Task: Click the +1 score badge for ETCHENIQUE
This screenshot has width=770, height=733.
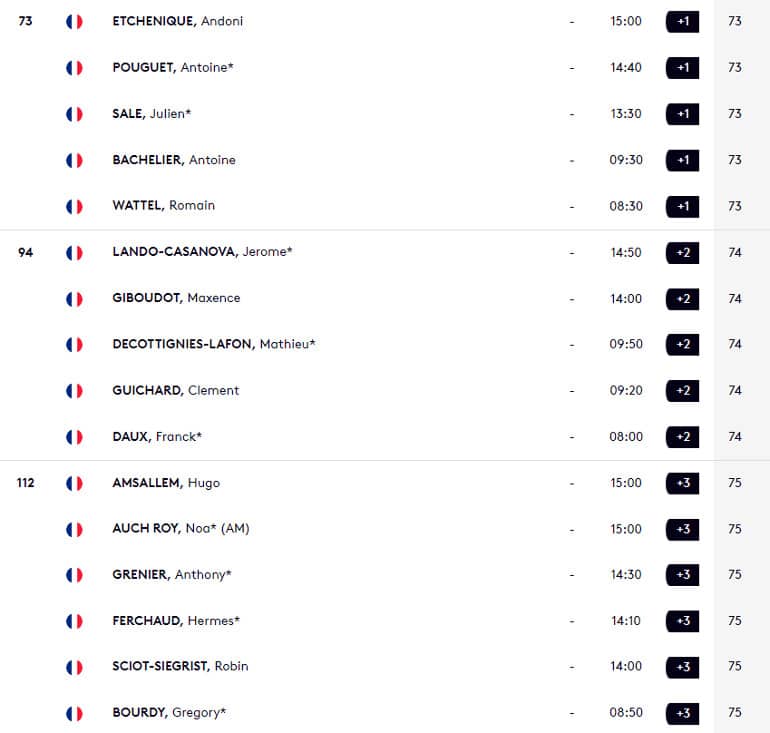Action: (x=683, y=22)
